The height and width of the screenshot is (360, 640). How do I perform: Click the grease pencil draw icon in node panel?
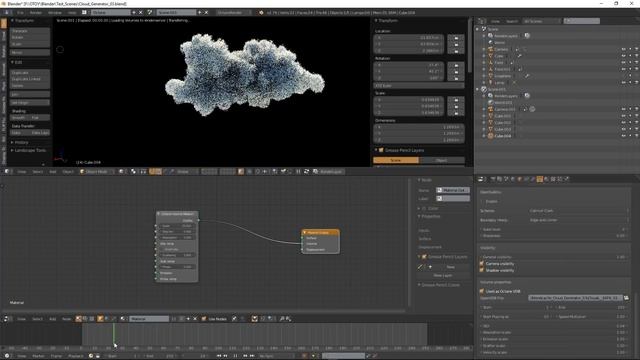(x=420, y=267)
